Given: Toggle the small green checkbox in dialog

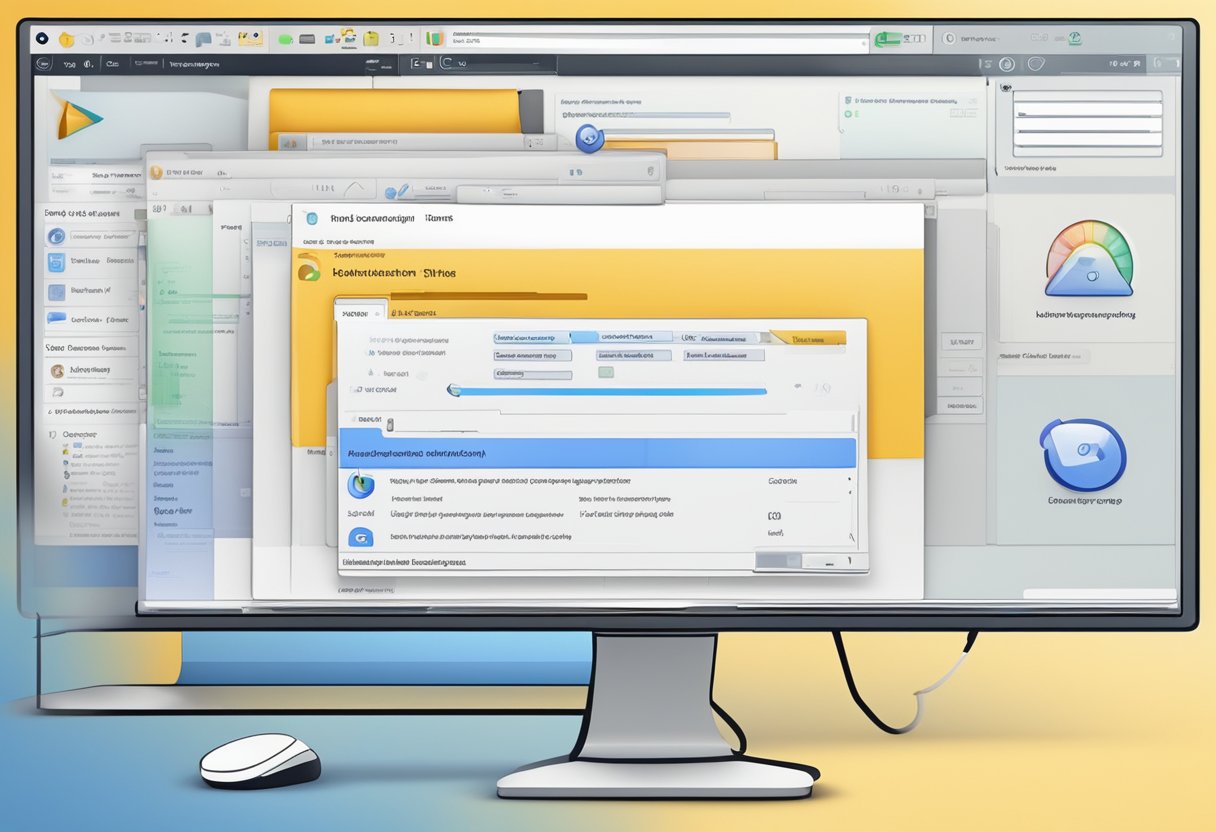Looking at the screenshot, I should coord(605,372).
